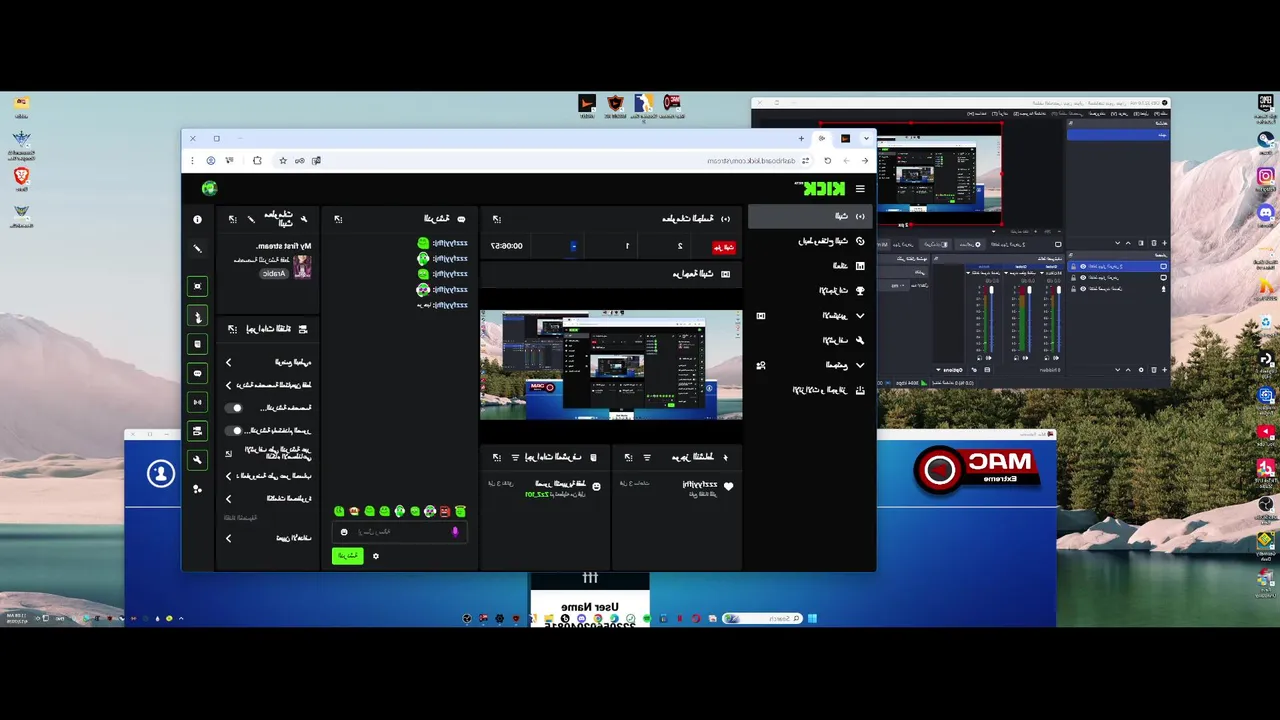Click the heart icon on the follower entry
This screenshot has width=1280, height=720.
[728, 487]
